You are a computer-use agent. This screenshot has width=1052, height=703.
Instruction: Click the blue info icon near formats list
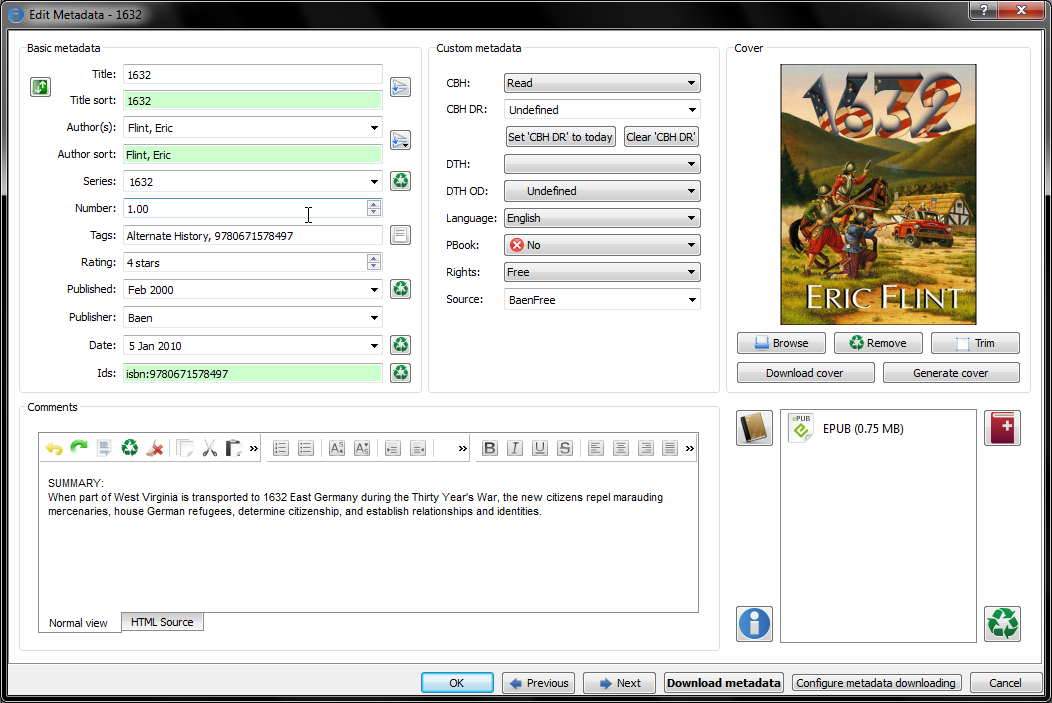(x=754, y=624)
